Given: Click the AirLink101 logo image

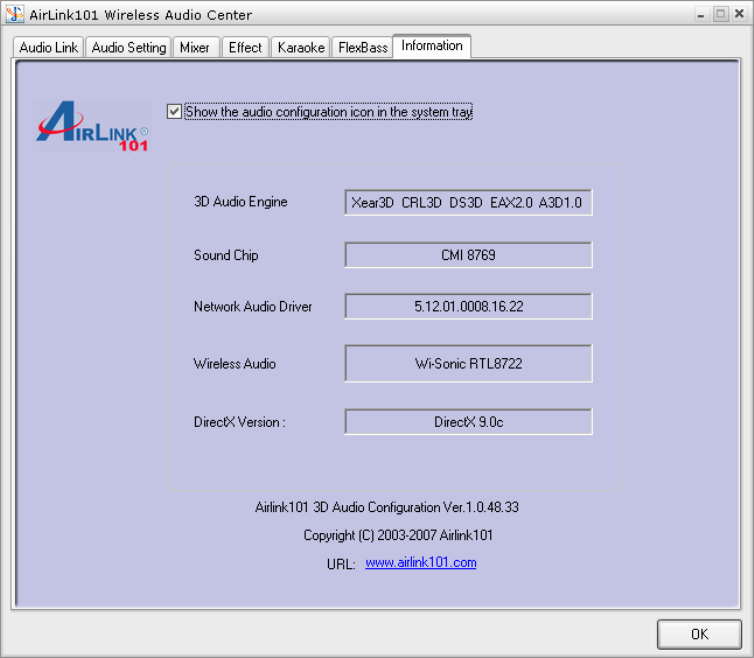Looking at the screenshot, I should click(x=92, y=127).
